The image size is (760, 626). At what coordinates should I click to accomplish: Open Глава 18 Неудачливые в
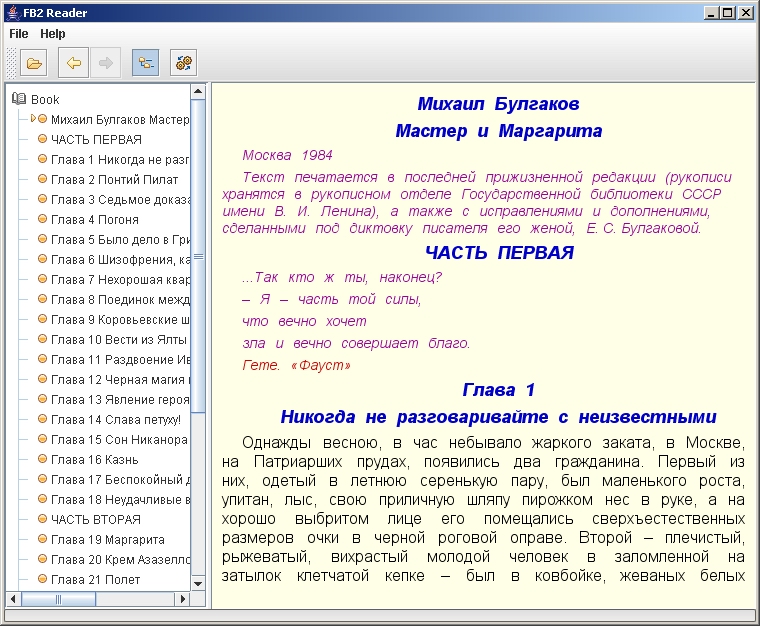[x=120, y=500]
